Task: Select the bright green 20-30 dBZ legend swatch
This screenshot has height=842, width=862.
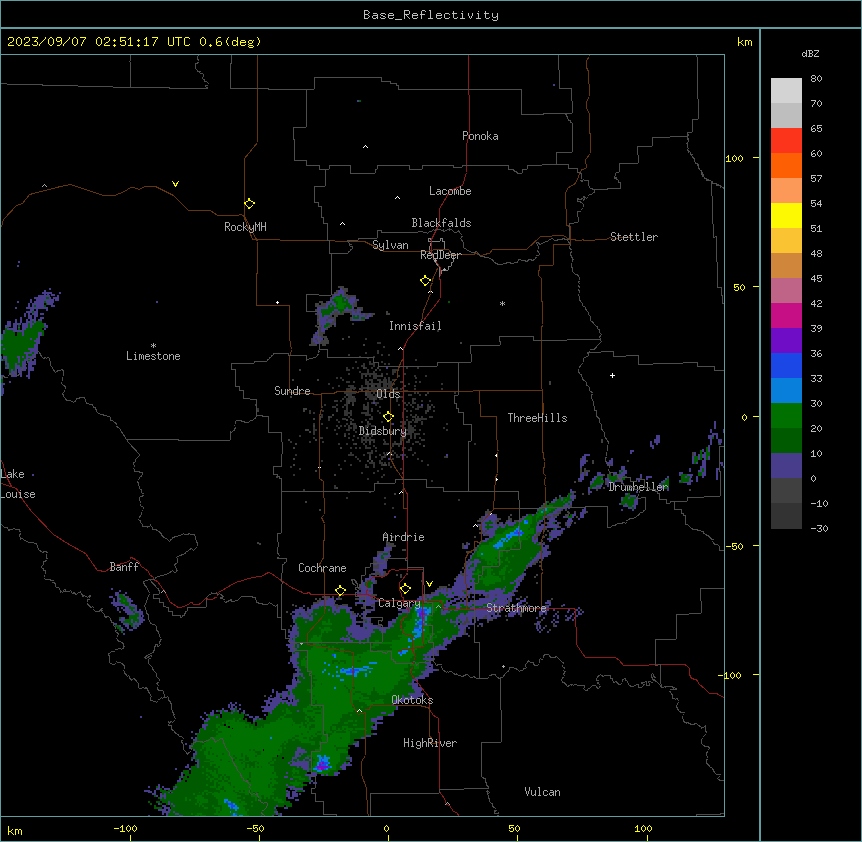Action: [x=786, y=416]
